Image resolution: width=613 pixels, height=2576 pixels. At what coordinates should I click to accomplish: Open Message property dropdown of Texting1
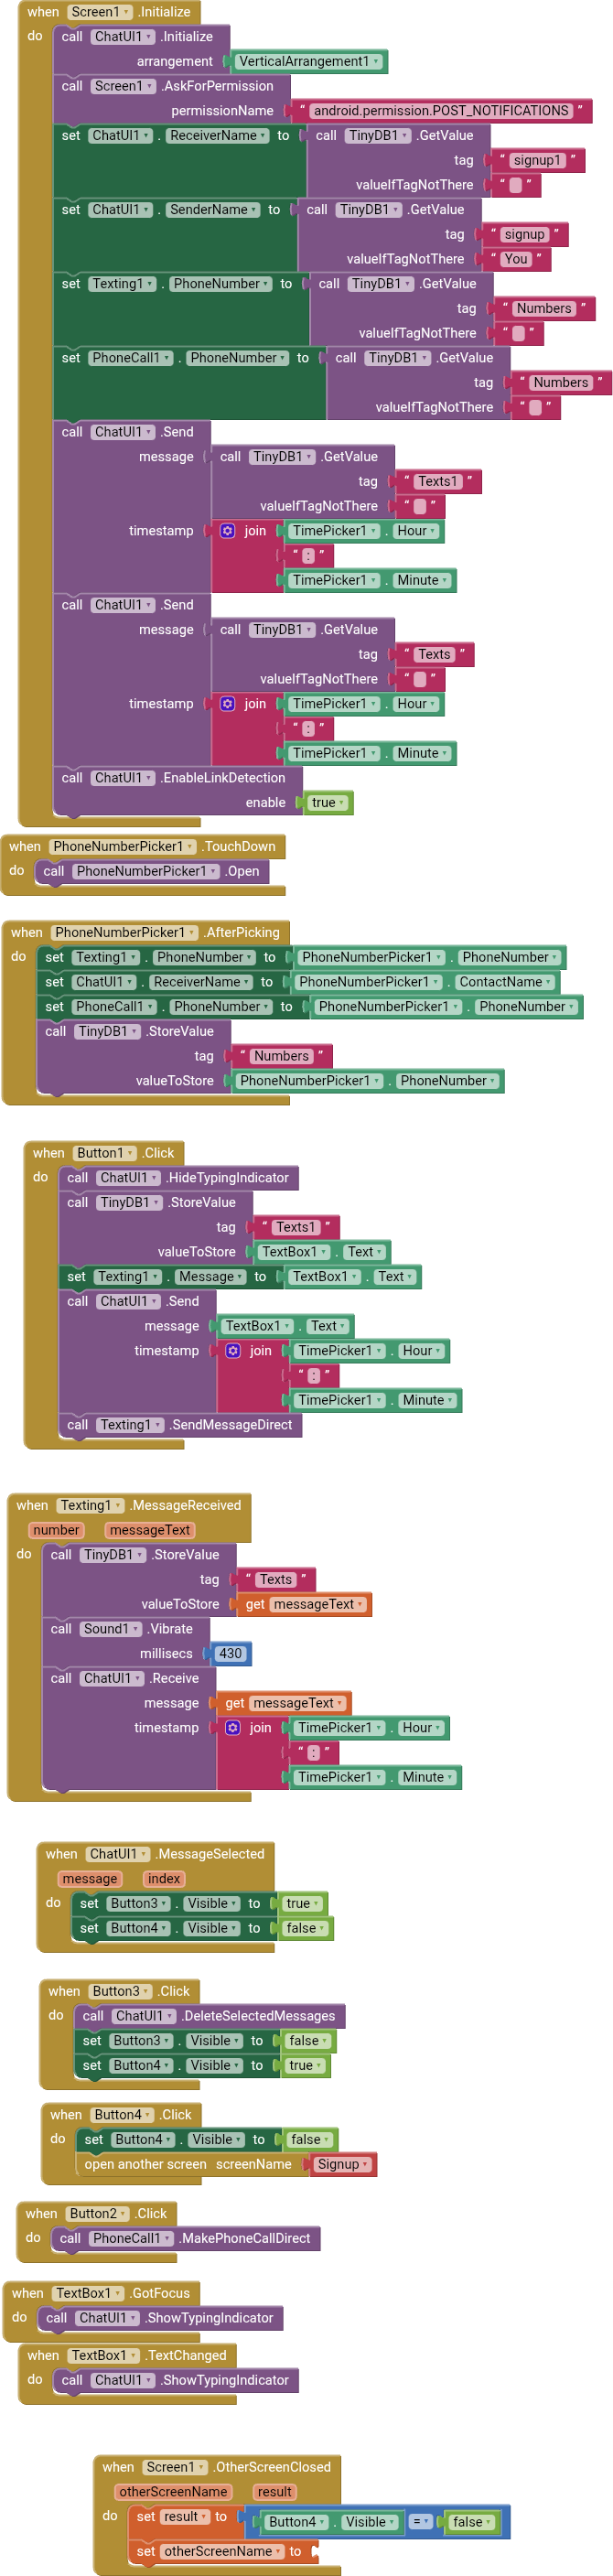tap(211, 1277)
